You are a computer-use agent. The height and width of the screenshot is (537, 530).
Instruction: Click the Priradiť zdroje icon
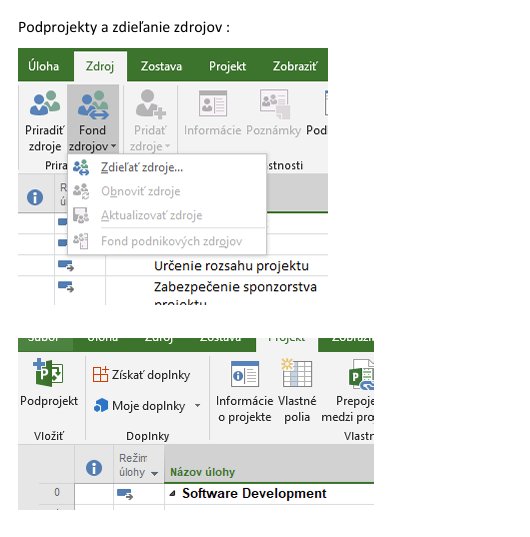tap(45, 103)
